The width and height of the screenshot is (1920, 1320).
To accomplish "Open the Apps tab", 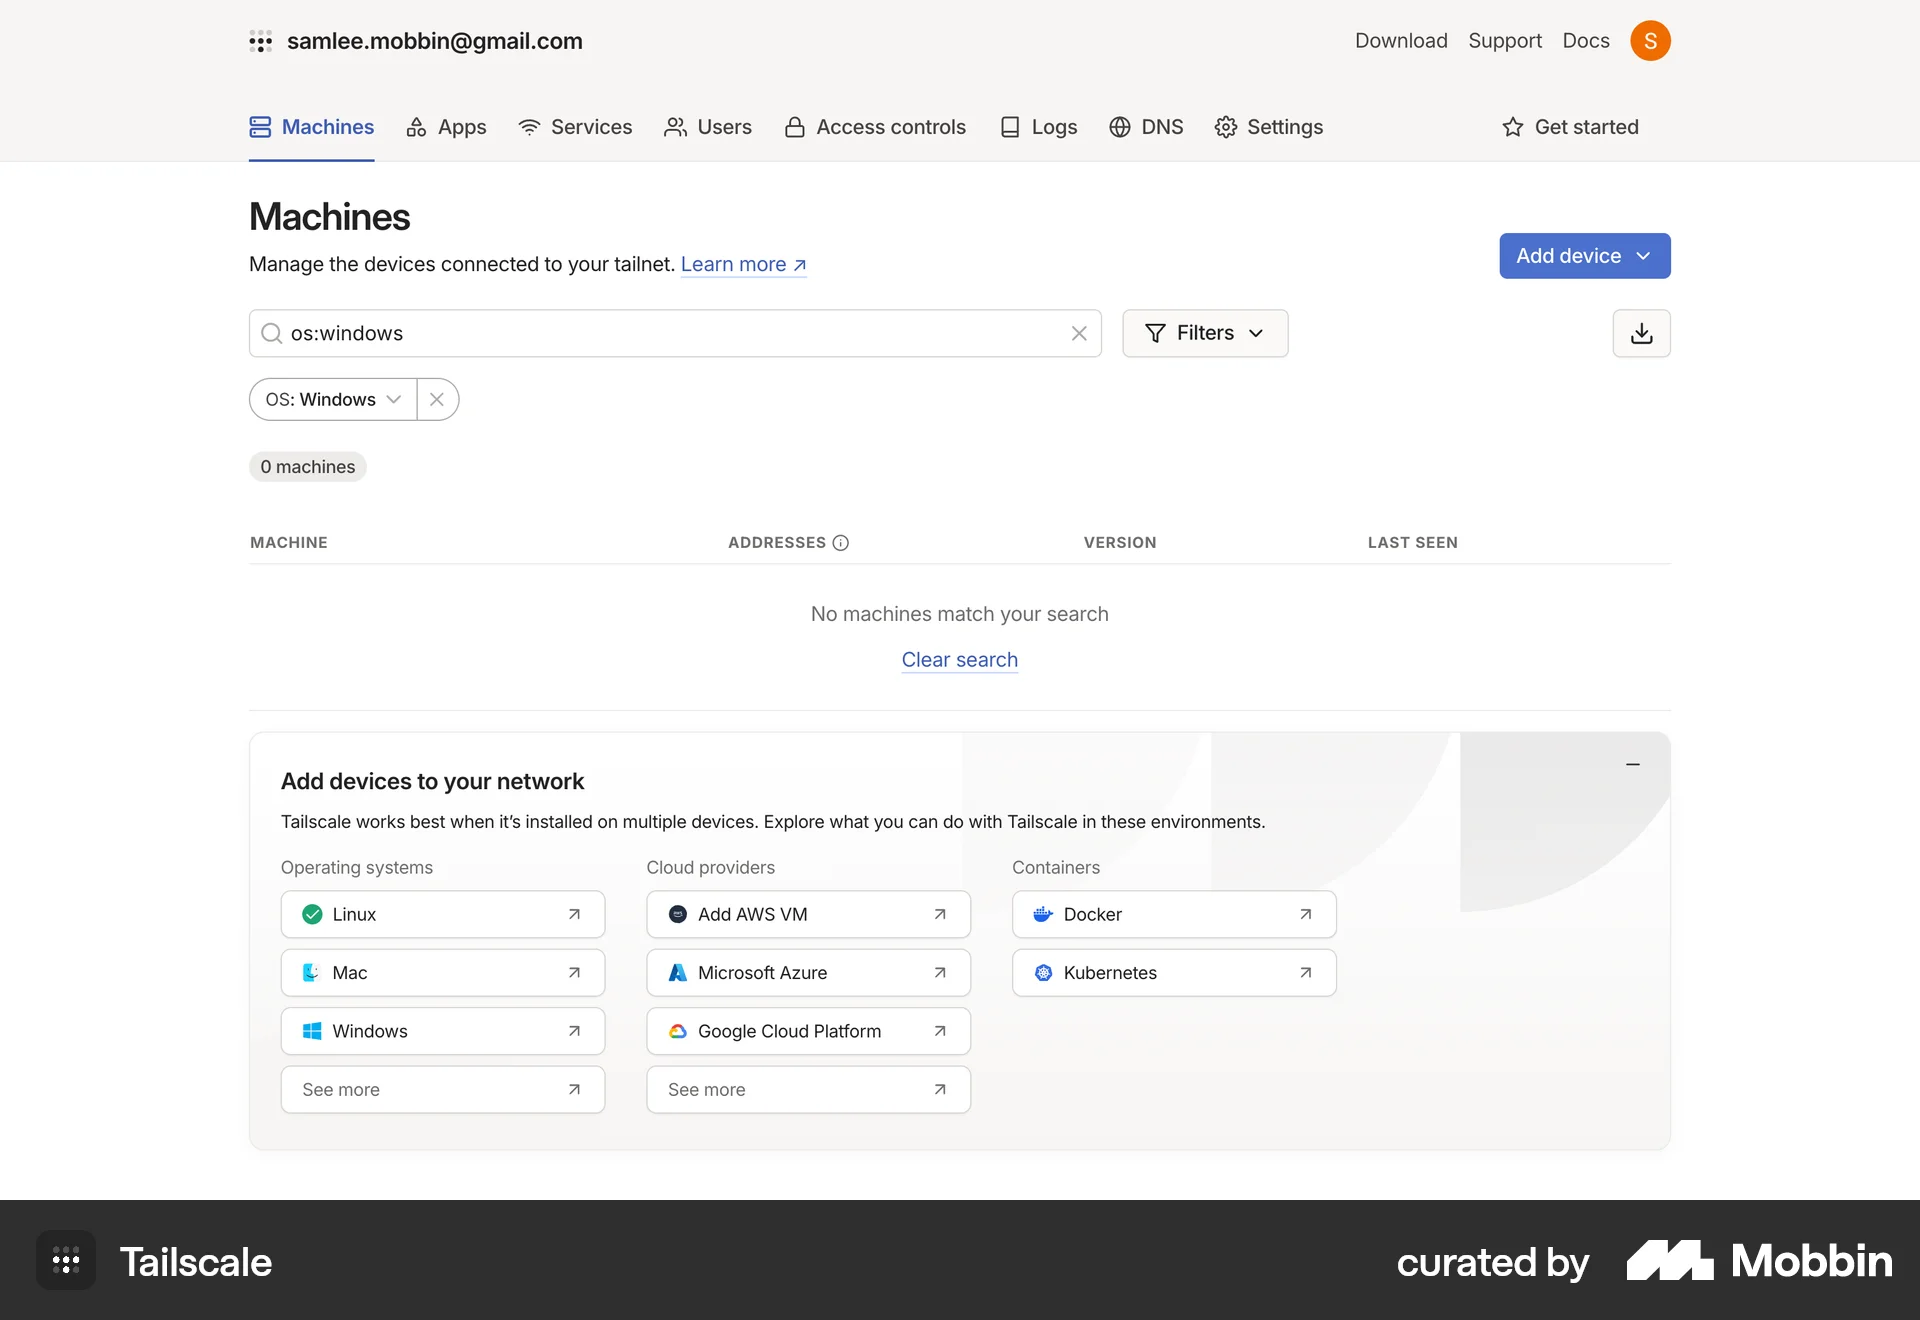I will click(x=446, y=127).
